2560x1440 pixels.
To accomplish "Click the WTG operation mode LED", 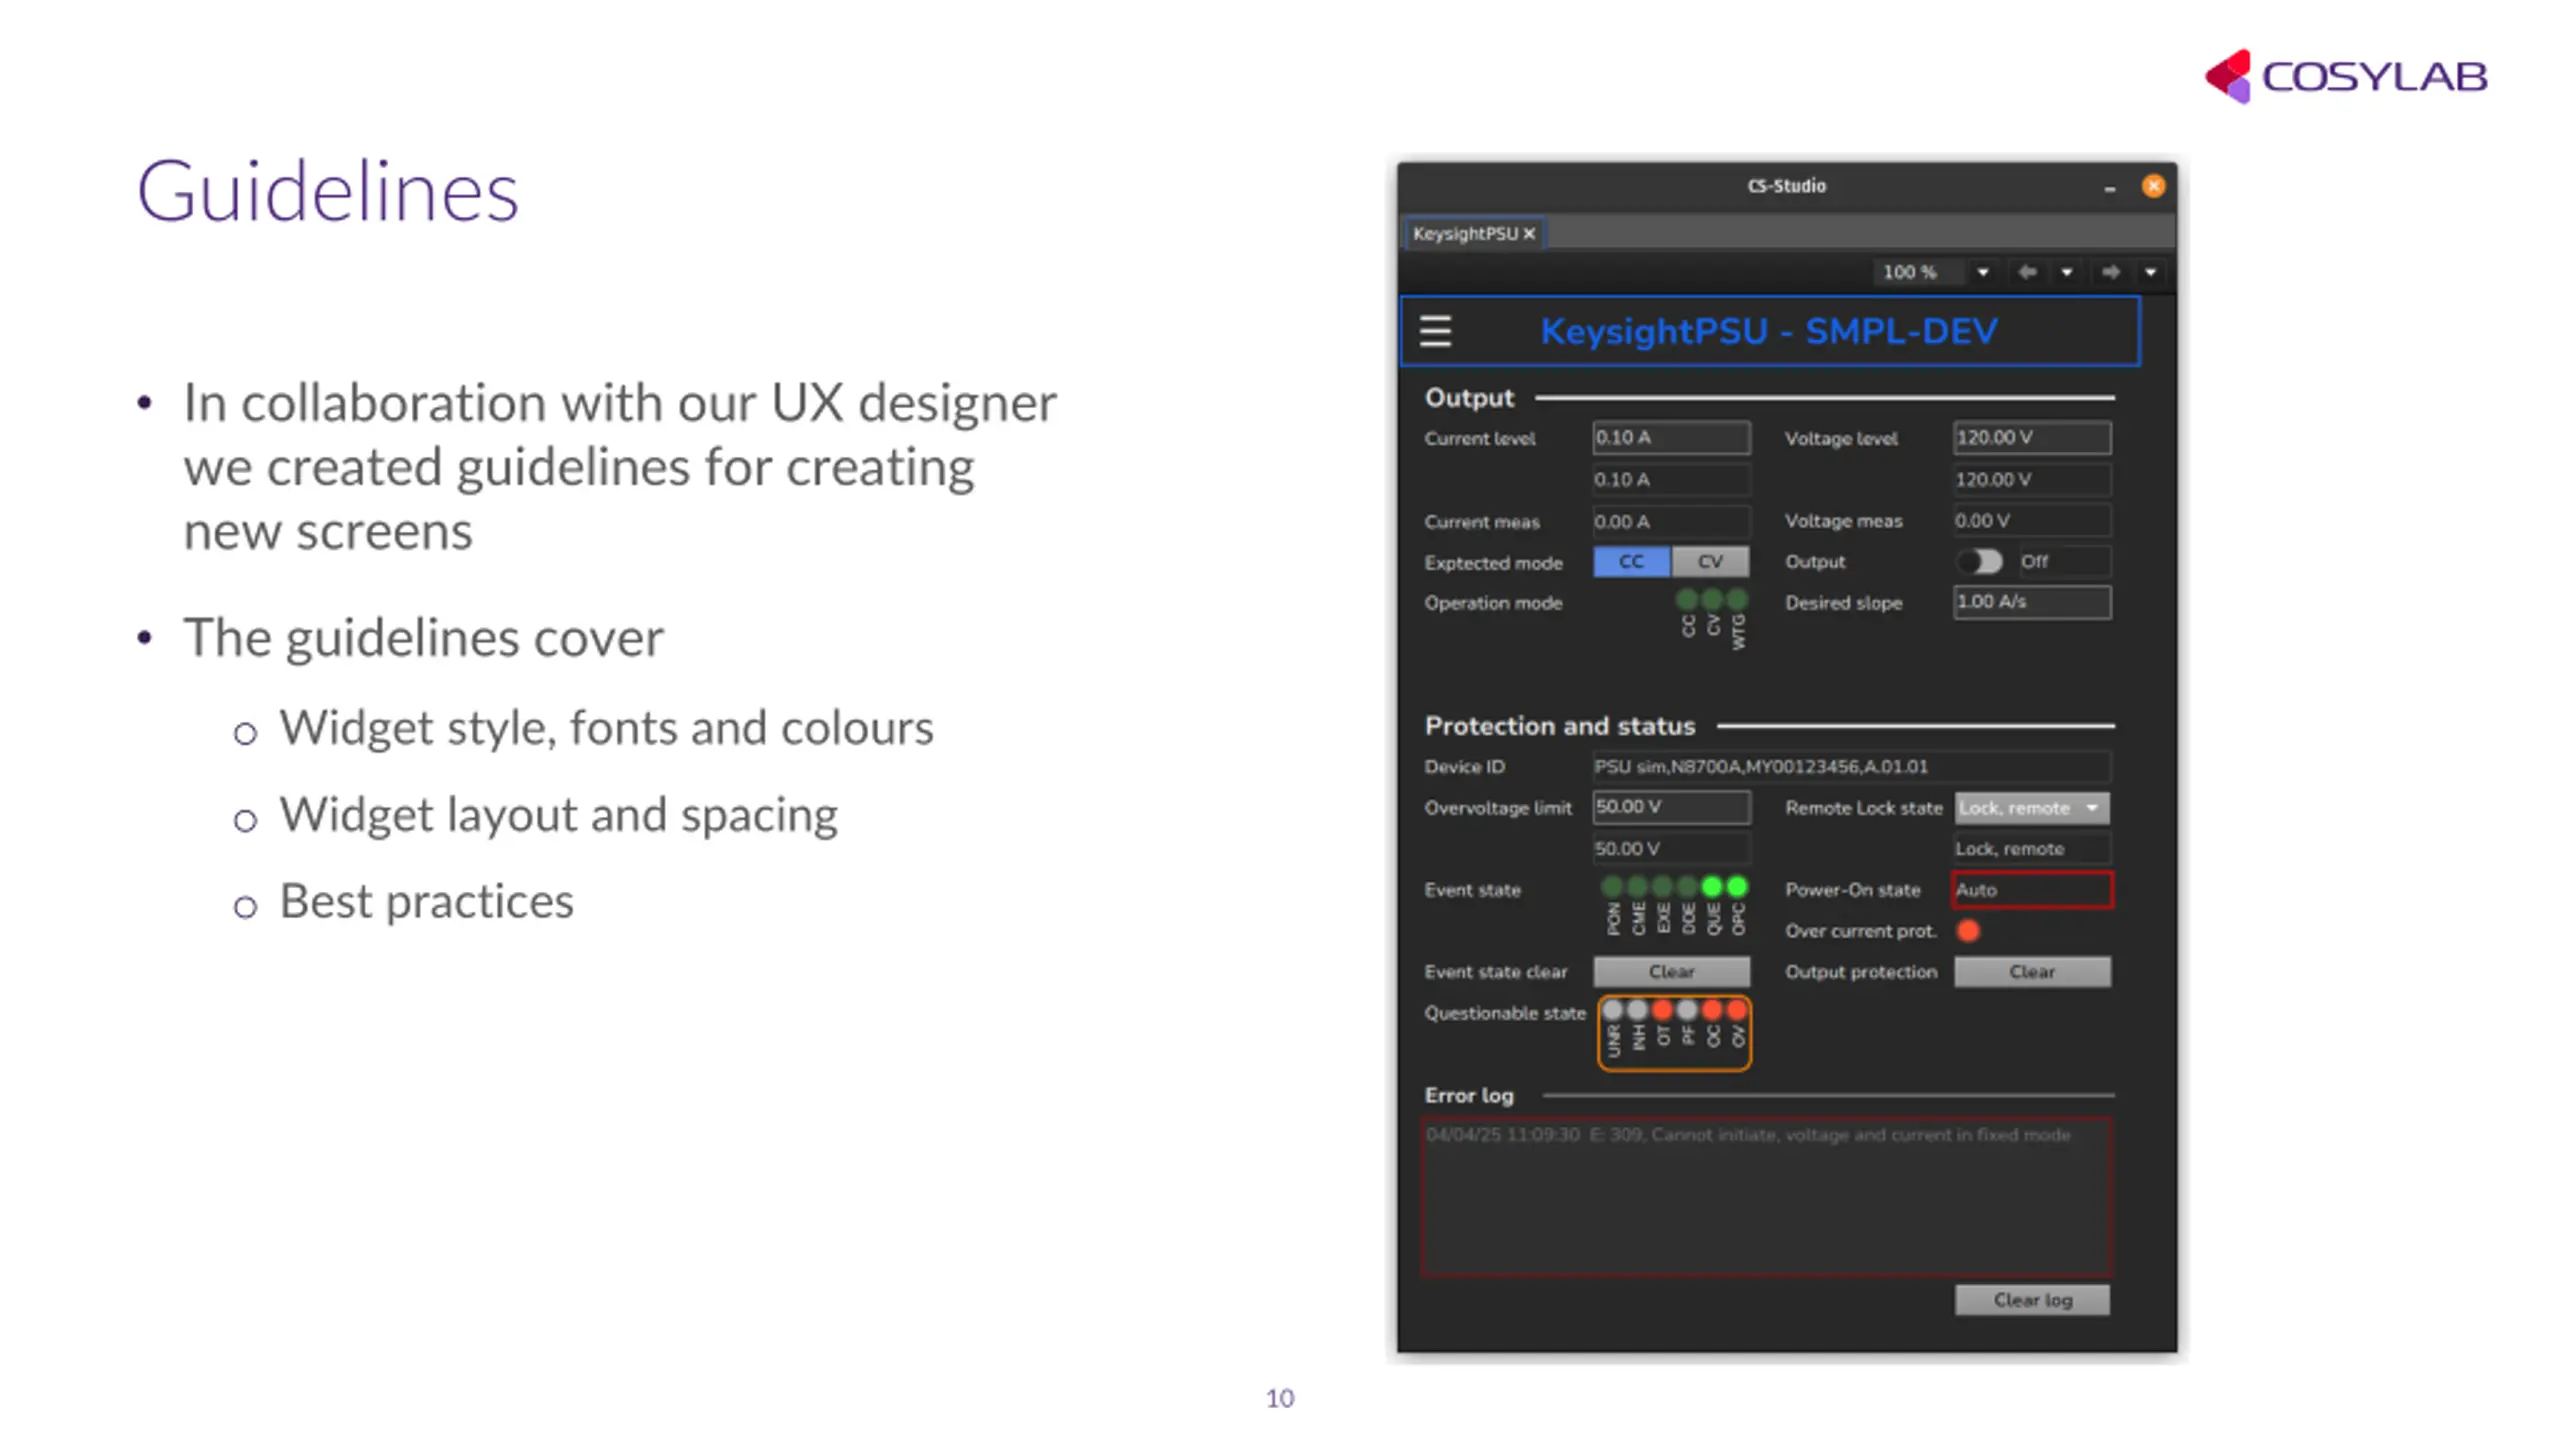I will pyautogui.click(x=1737, y=599).
